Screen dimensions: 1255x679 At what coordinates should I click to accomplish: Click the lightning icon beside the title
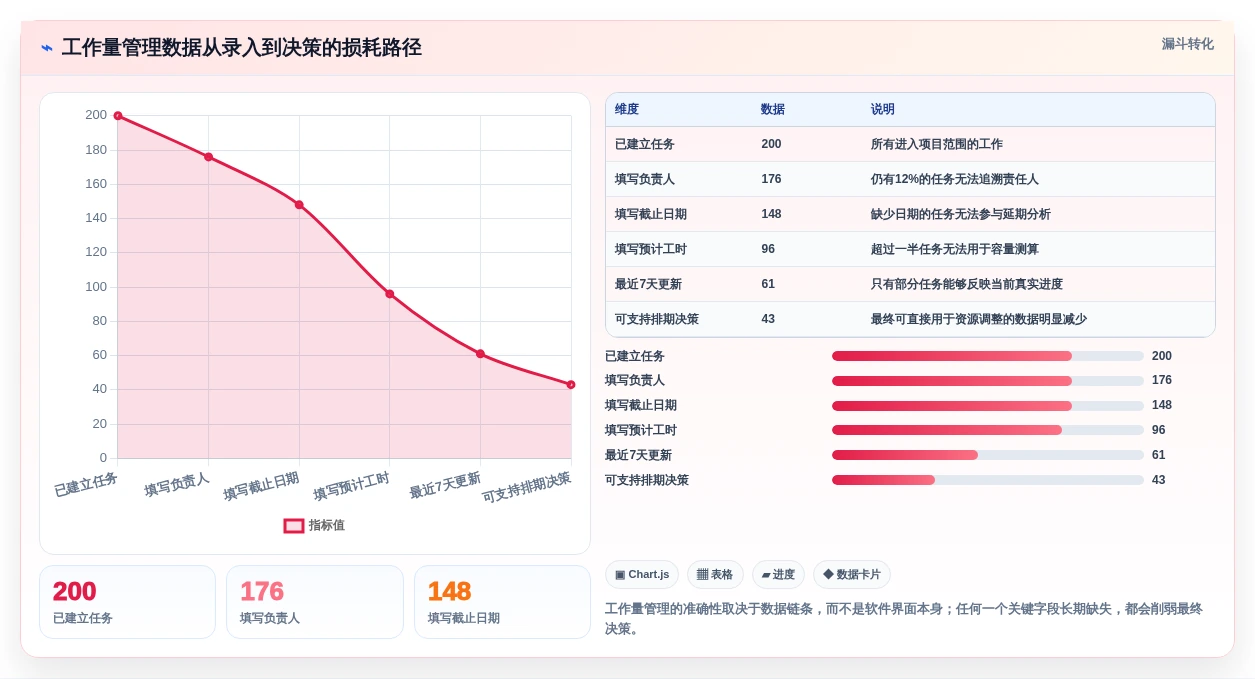47,48
